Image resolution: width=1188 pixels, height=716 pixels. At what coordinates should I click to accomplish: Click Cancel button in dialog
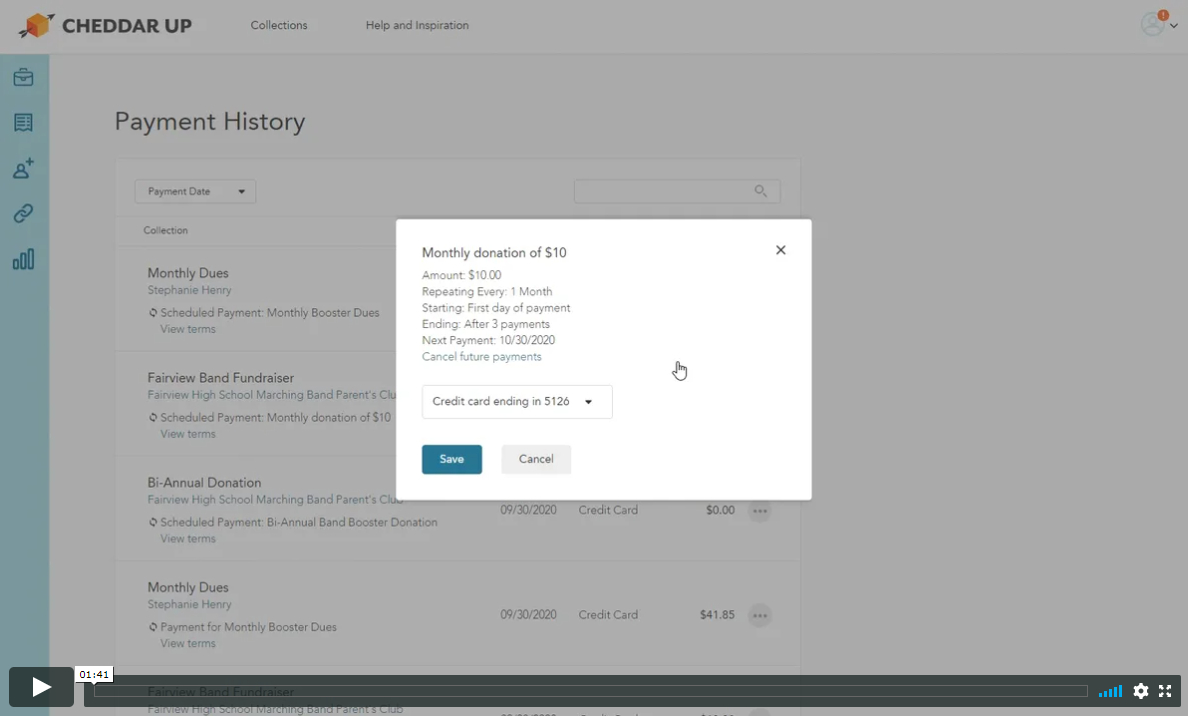[x=536, y=459]
